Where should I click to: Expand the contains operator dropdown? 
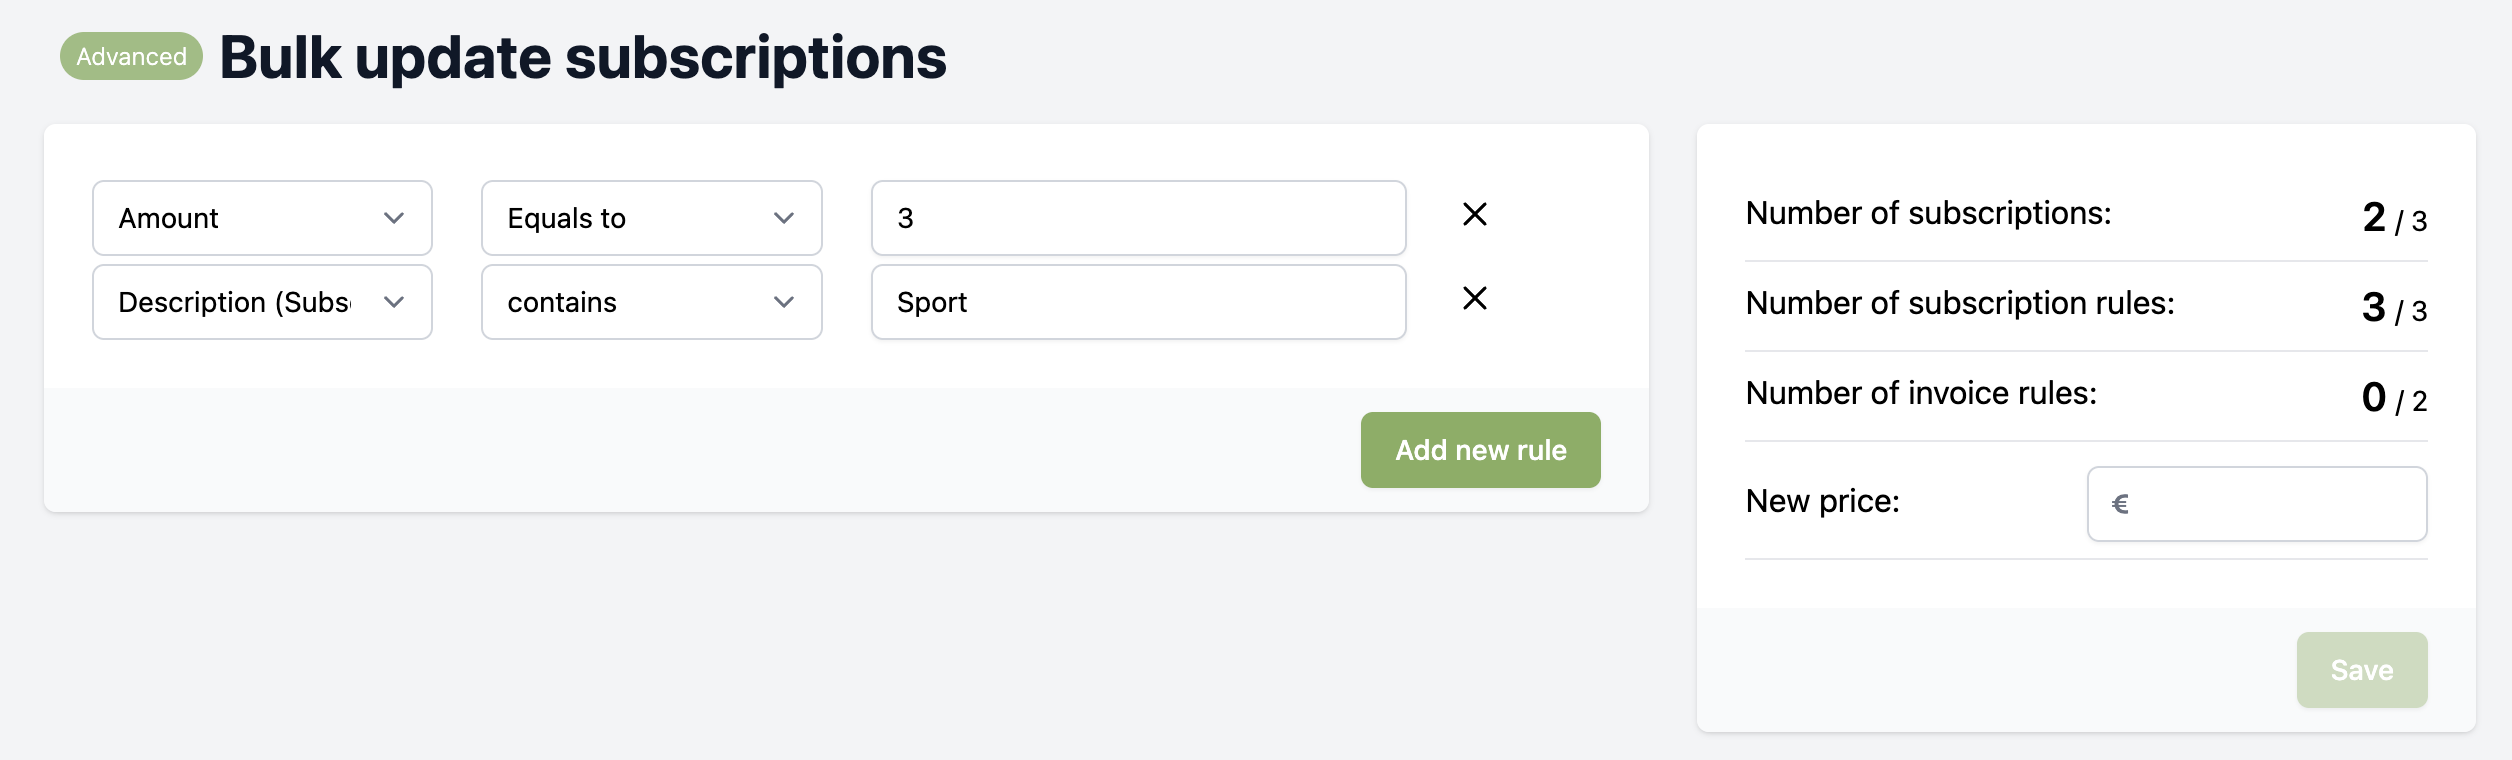(651, 302)
